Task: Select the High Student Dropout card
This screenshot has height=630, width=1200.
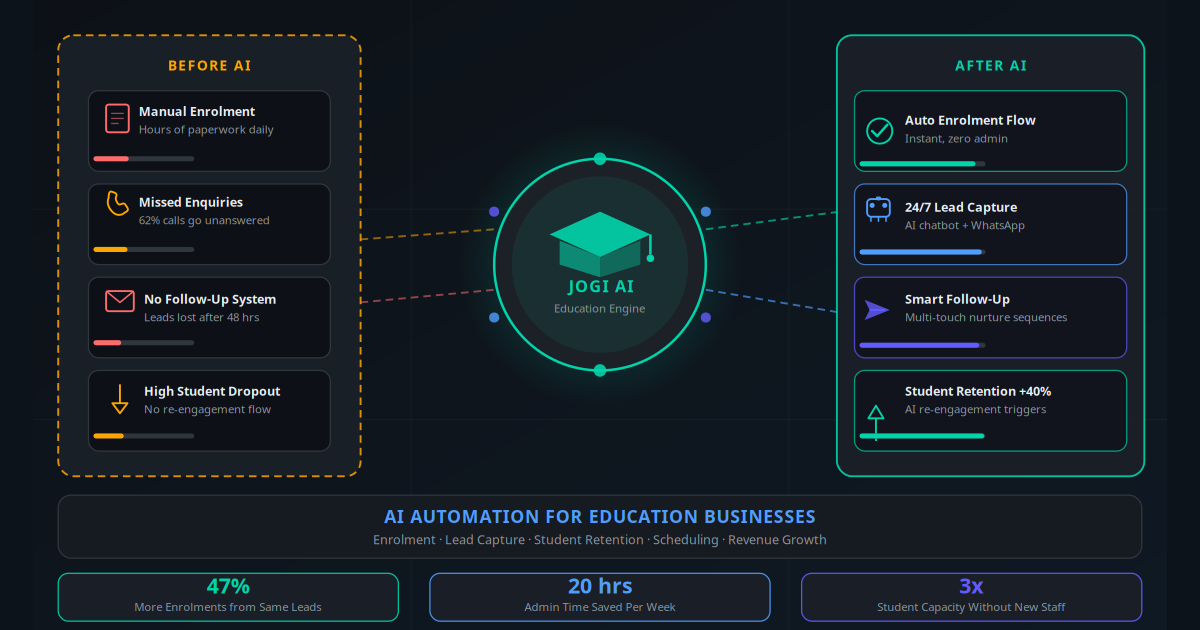Action: coord(209,410)
